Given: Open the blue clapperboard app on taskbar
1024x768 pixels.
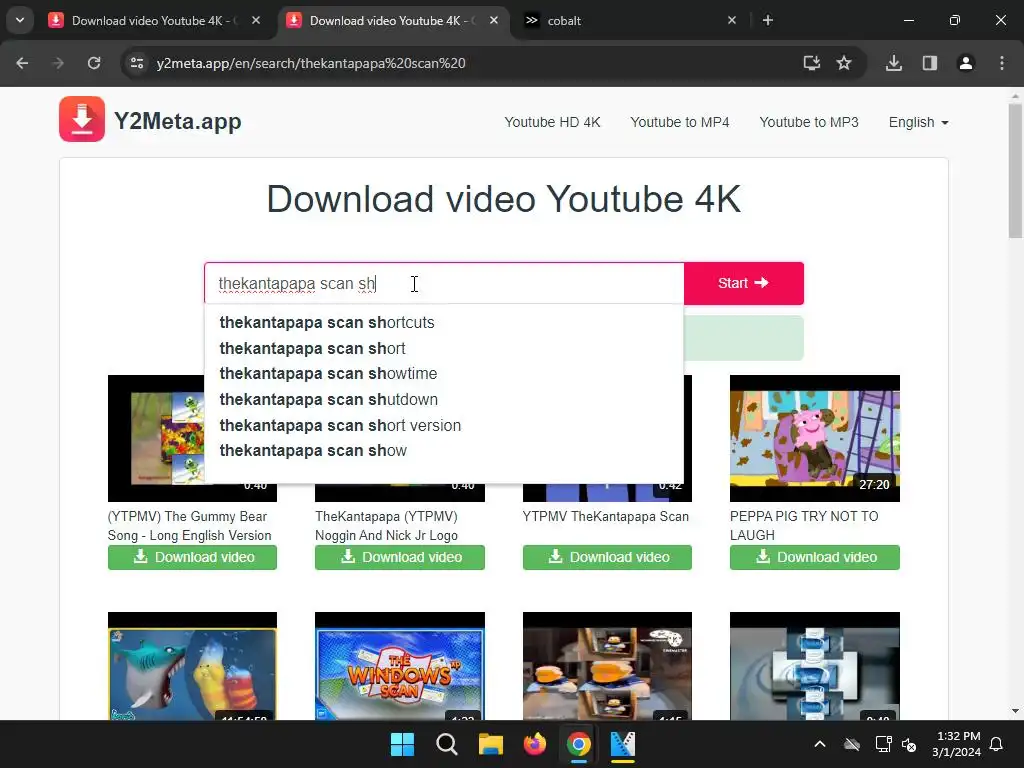Looking at the screenshot, I should (623, 744).
